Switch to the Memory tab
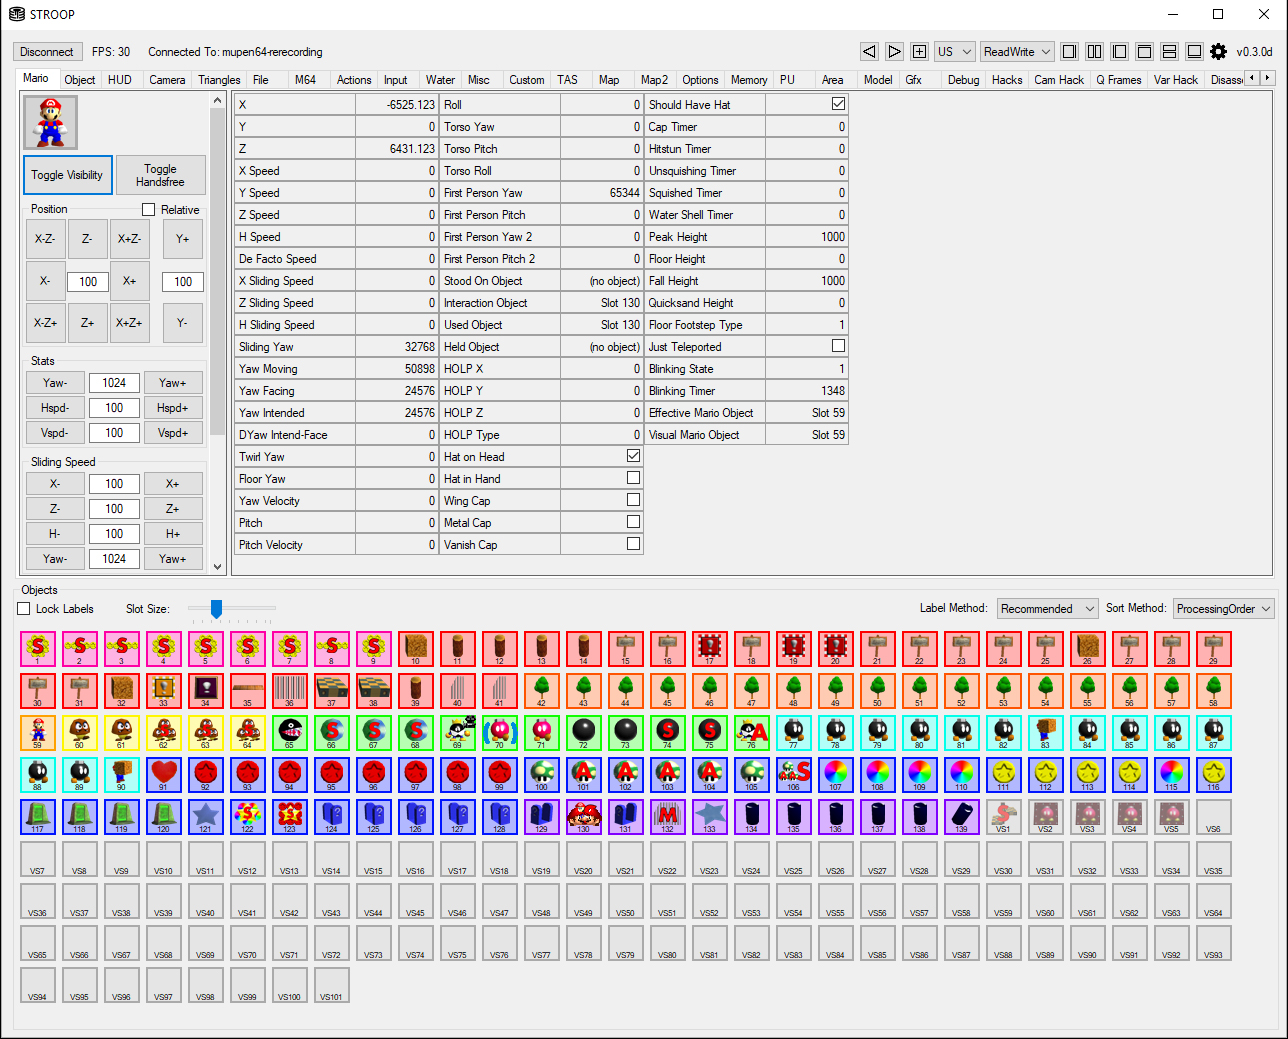This screenshot has width=1288, height=1039. click(x=749, y=80)
